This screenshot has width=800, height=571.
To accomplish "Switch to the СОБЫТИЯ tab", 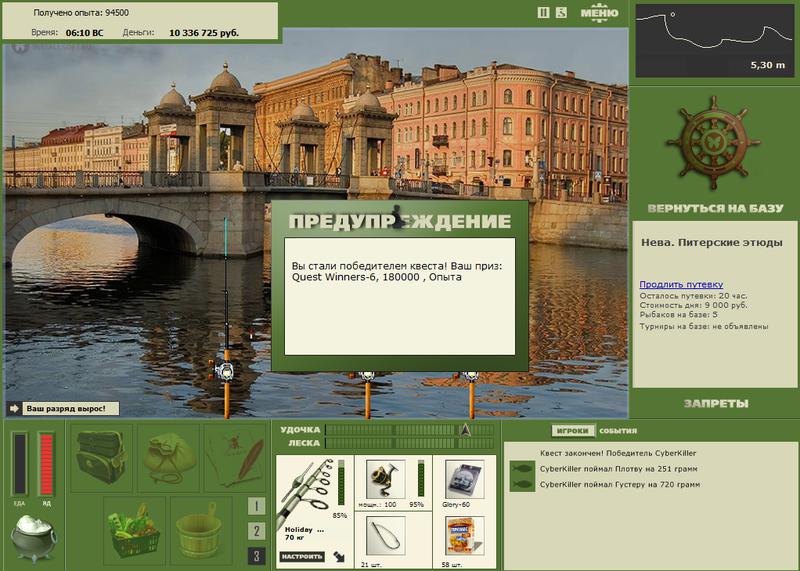I will (x=618, y=431).
